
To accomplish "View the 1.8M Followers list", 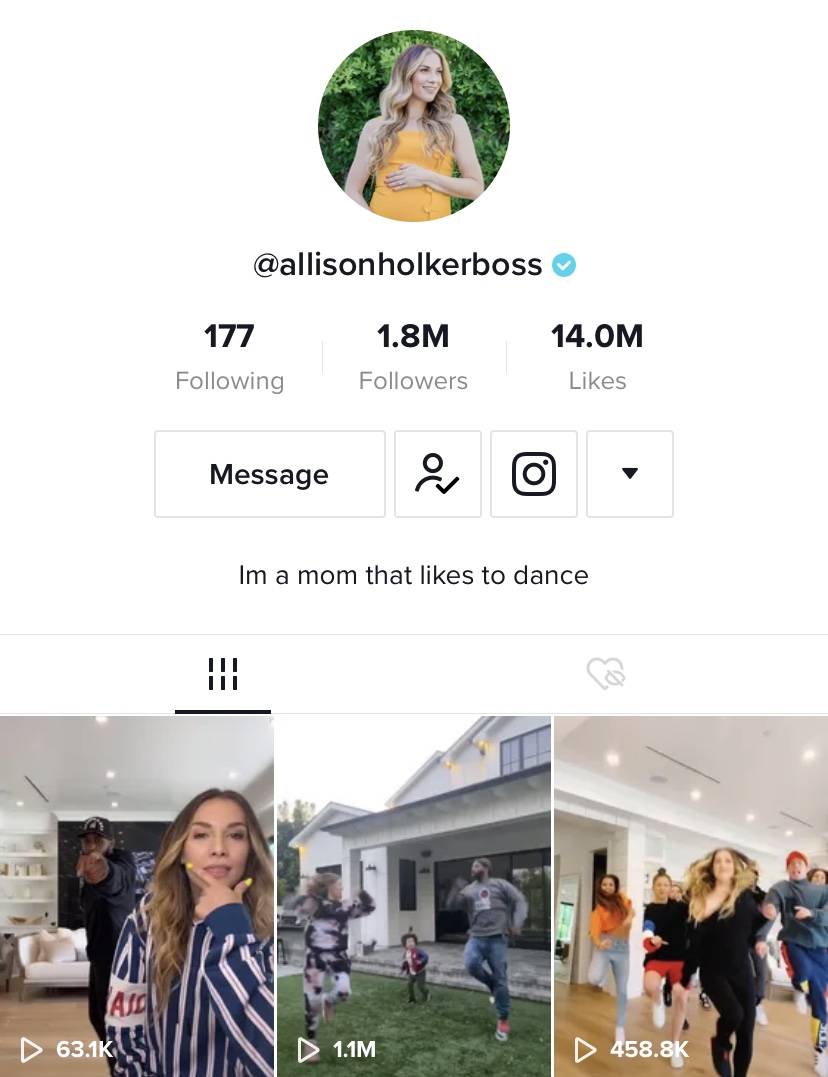I will (x=413, y=356).
